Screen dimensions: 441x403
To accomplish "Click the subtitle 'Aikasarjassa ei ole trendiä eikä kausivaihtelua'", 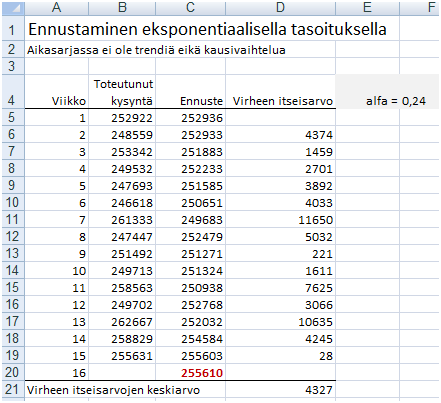I will click(156, 50).
